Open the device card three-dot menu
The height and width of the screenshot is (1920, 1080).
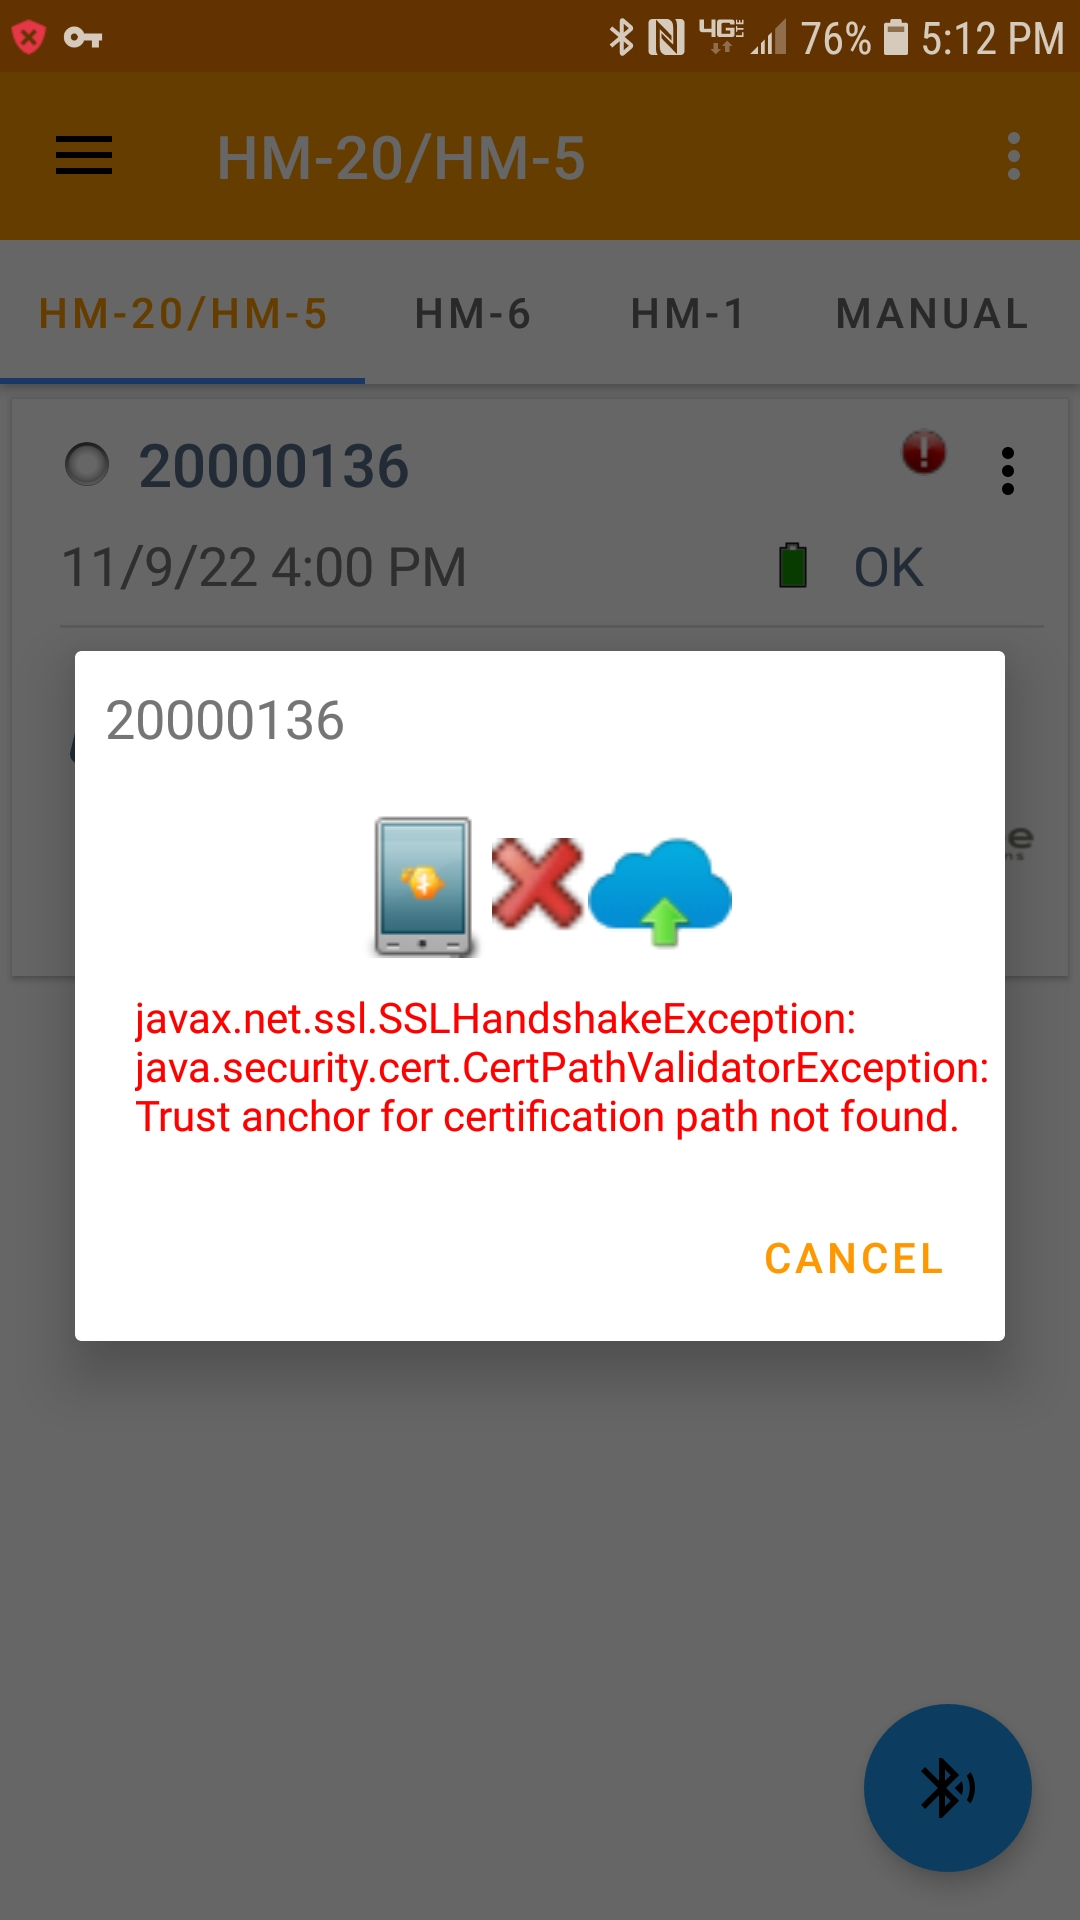tap(1008, 471)
